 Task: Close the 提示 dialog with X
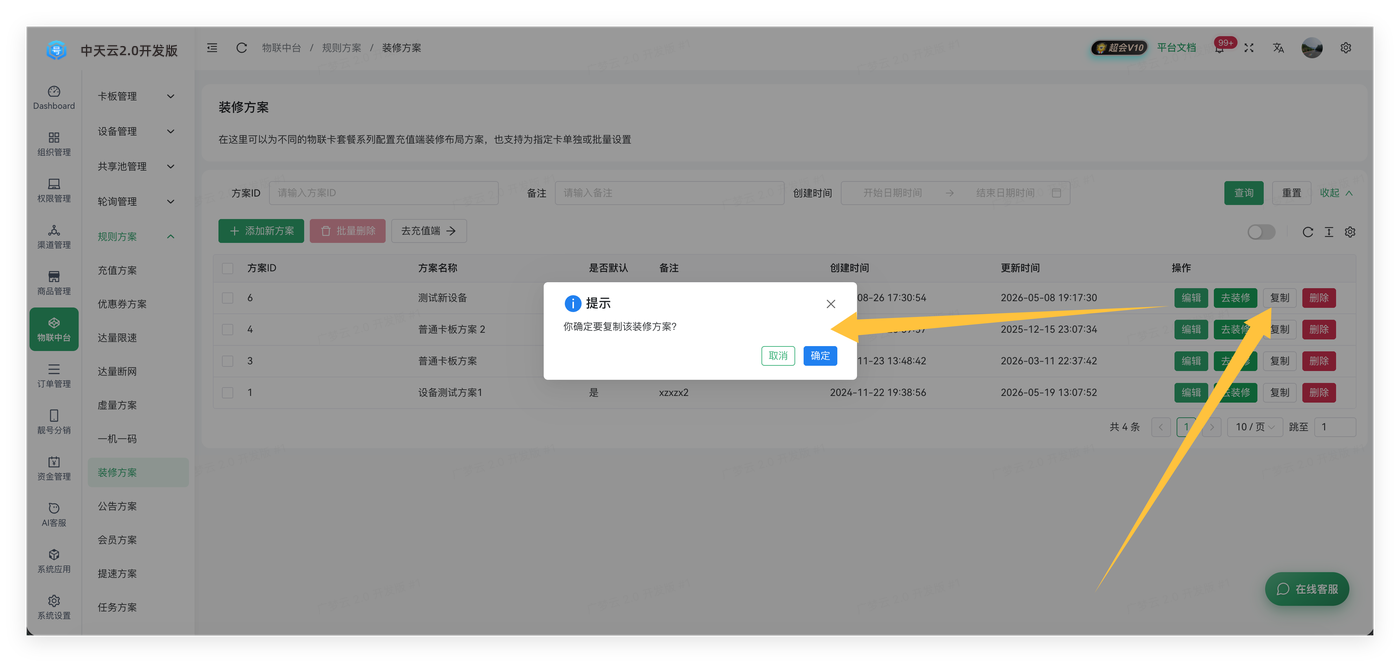[x=831, y=304]
